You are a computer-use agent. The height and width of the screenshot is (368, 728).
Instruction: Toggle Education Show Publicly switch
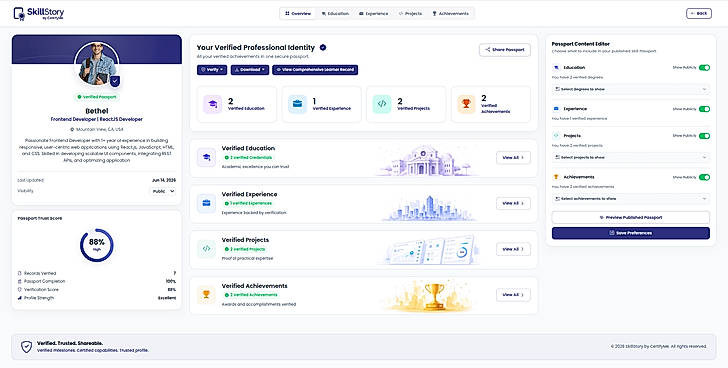(x=704, y=68)
